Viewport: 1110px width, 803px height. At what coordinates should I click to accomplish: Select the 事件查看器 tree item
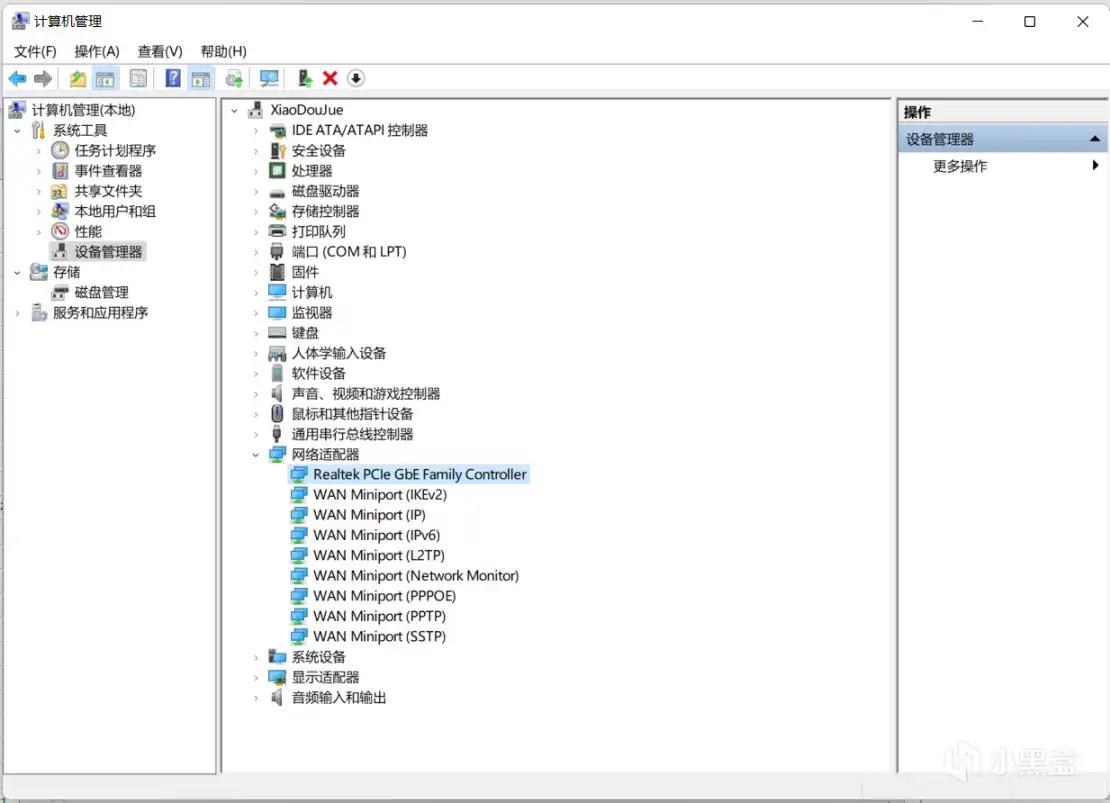coord(103,170)
